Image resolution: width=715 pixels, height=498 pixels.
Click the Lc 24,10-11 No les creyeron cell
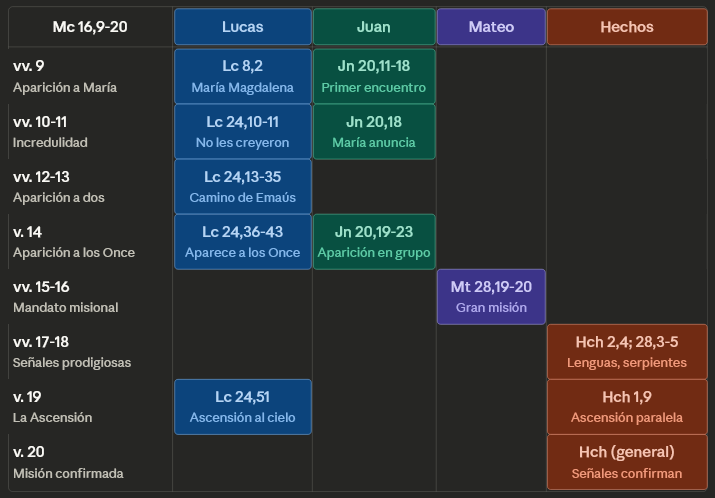(x=242, y=132)
